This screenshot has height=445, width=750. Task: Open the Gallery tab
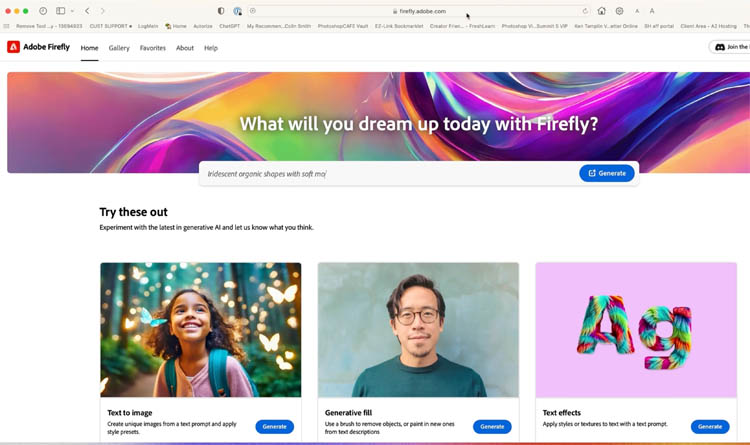click(119, 48)
